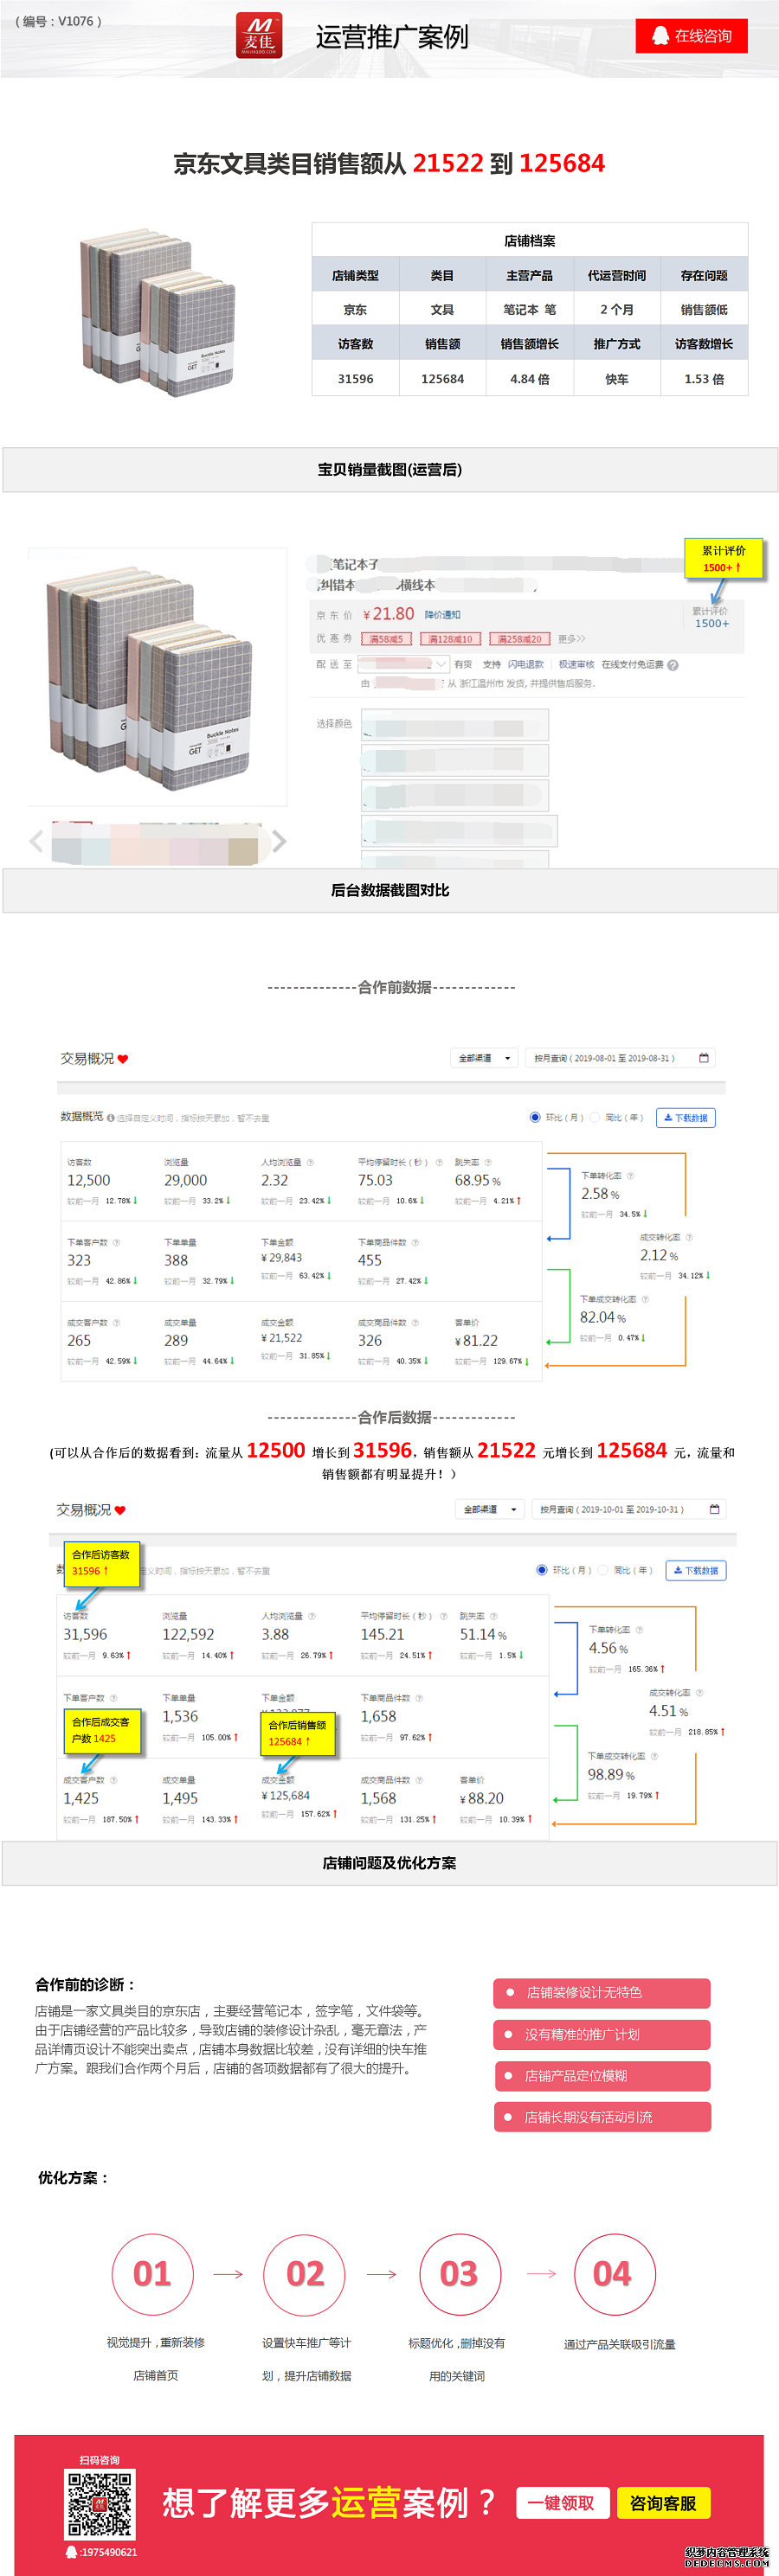Click help icon beside 成交转化率 4.51%

[699, 1693]
